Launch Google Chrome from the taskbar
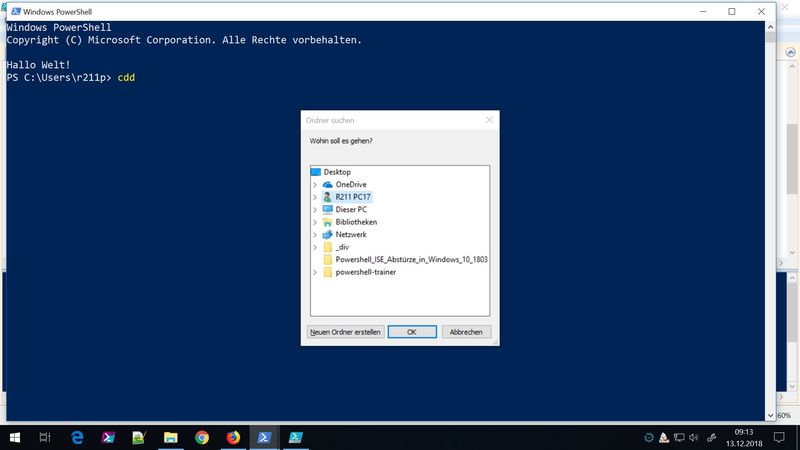The height and width of the screenshot is (450, 800). (x=202, y=437)
